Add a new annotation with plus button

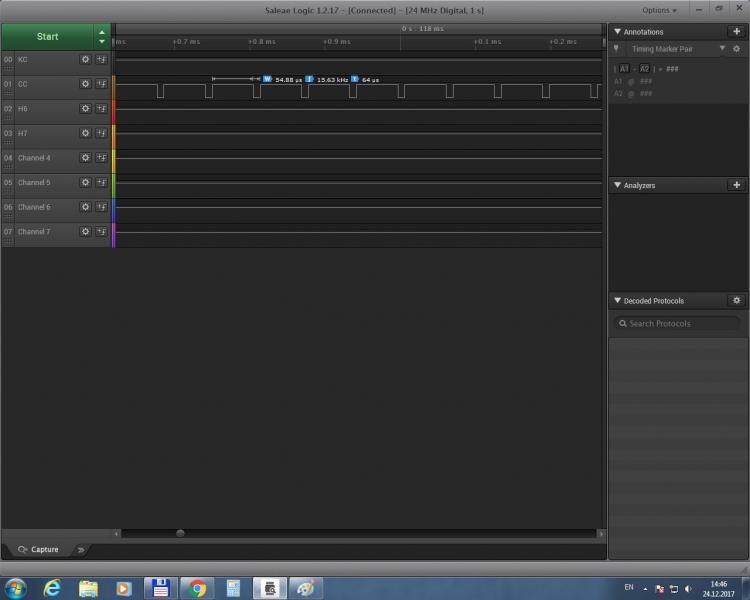pyautogui.click(x=736, y=32)
